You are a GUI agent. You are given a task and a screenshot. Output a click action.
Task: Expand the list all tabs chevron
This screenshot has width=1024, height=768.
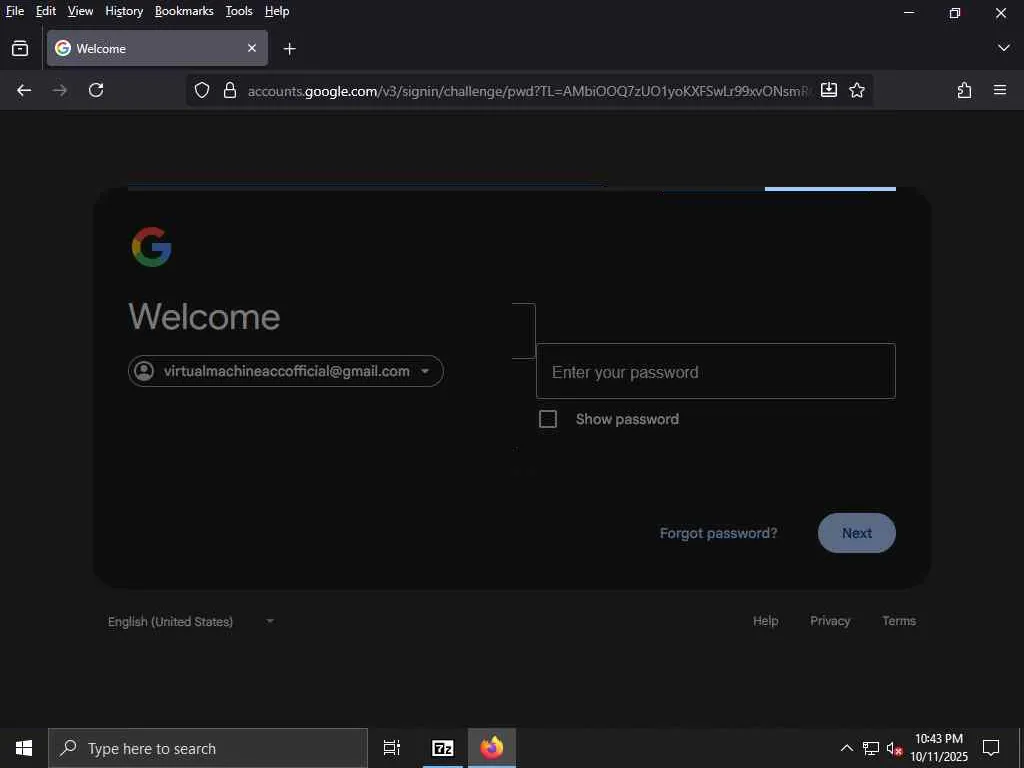(1004, 48)
